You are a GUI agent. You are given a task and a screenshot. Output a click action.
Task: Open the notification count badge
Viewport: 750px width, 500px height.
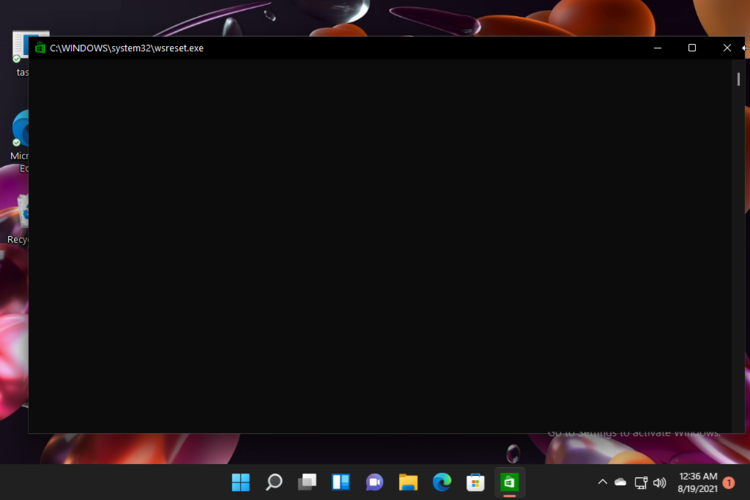[x=728, y=483]
